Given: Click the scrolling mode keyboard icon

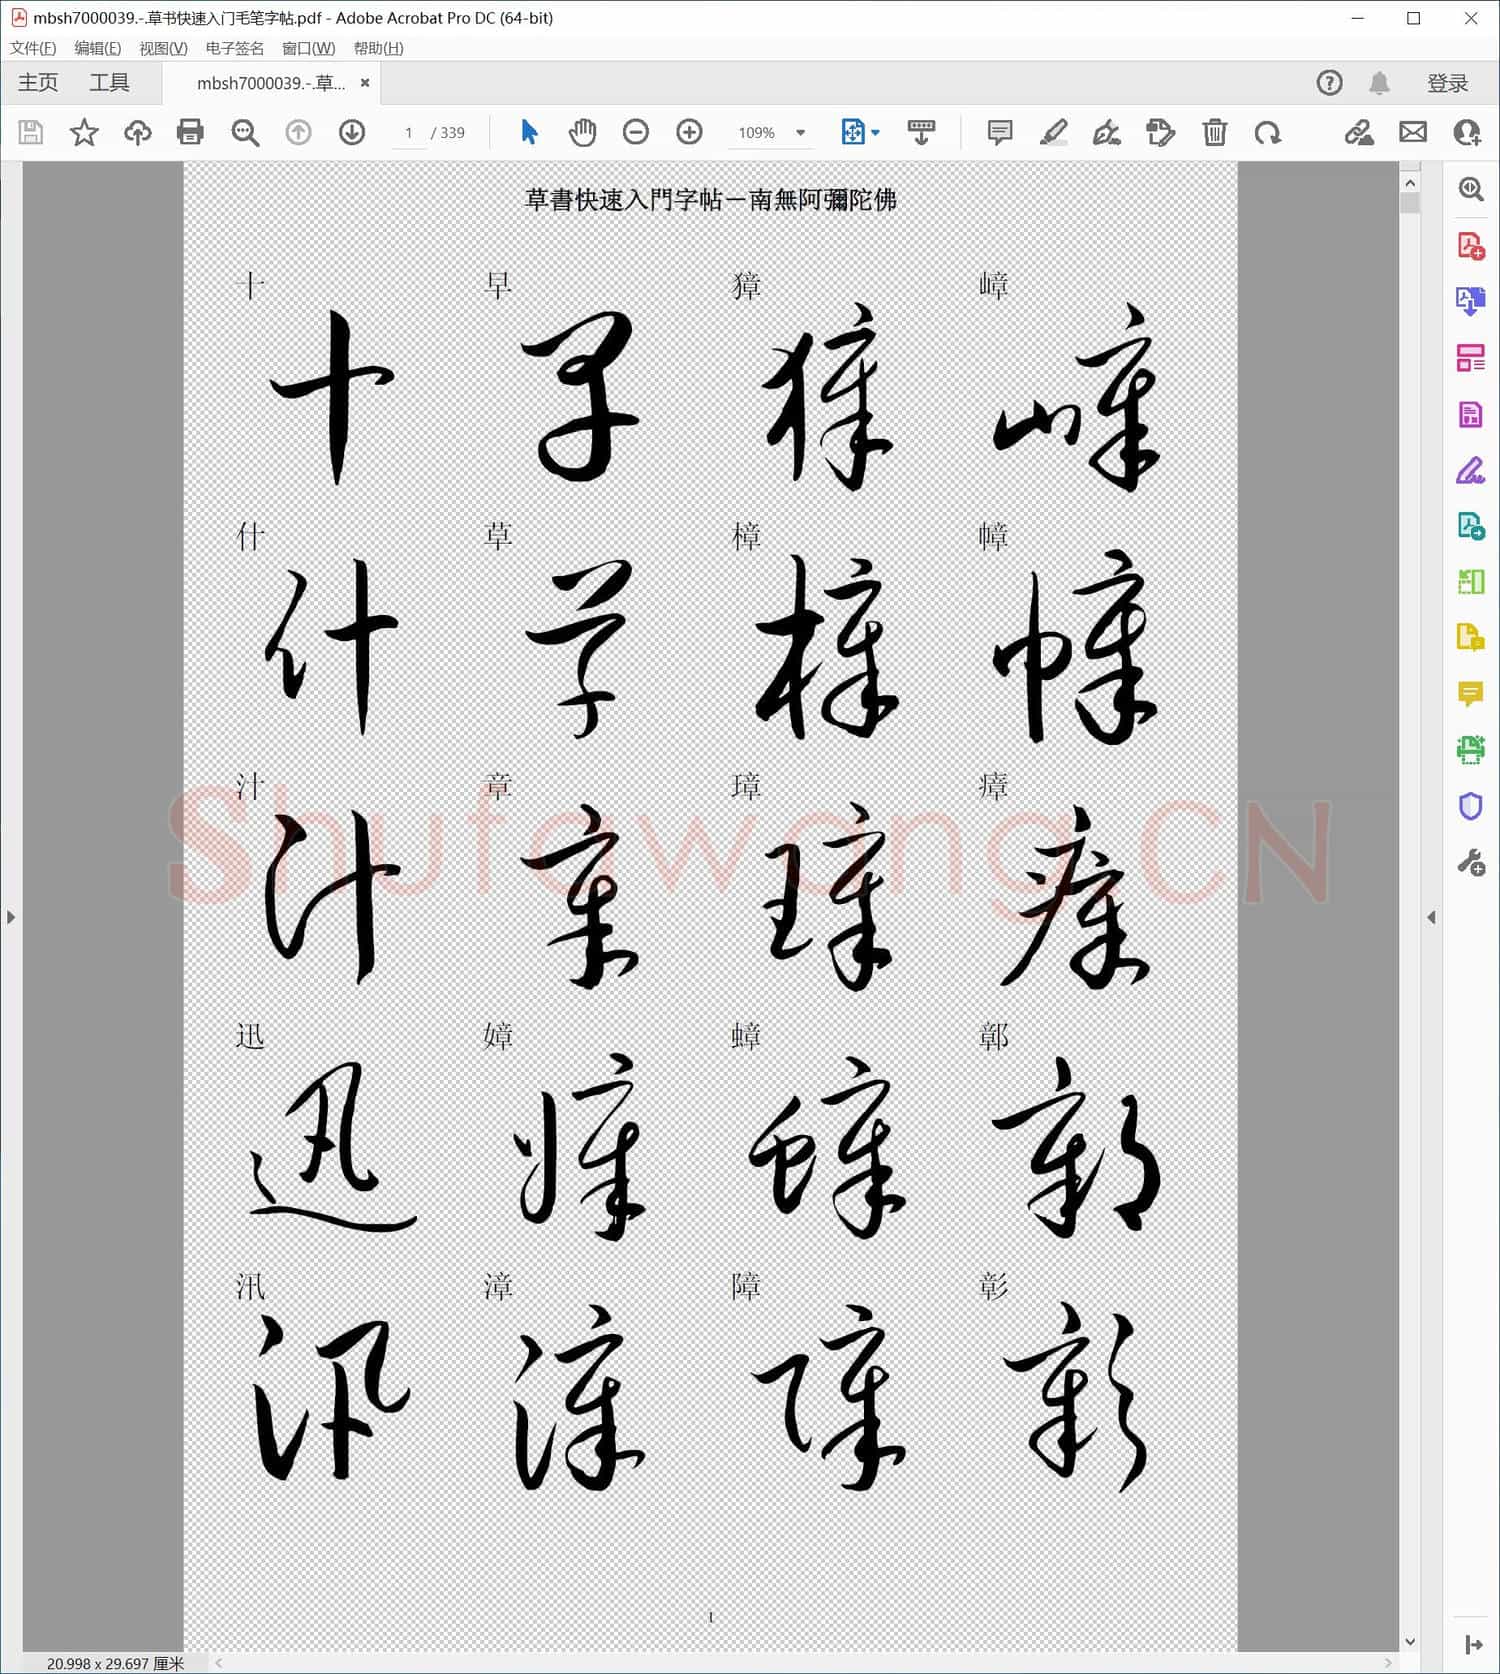Looking at the screenshot, I should coord(921,132).
